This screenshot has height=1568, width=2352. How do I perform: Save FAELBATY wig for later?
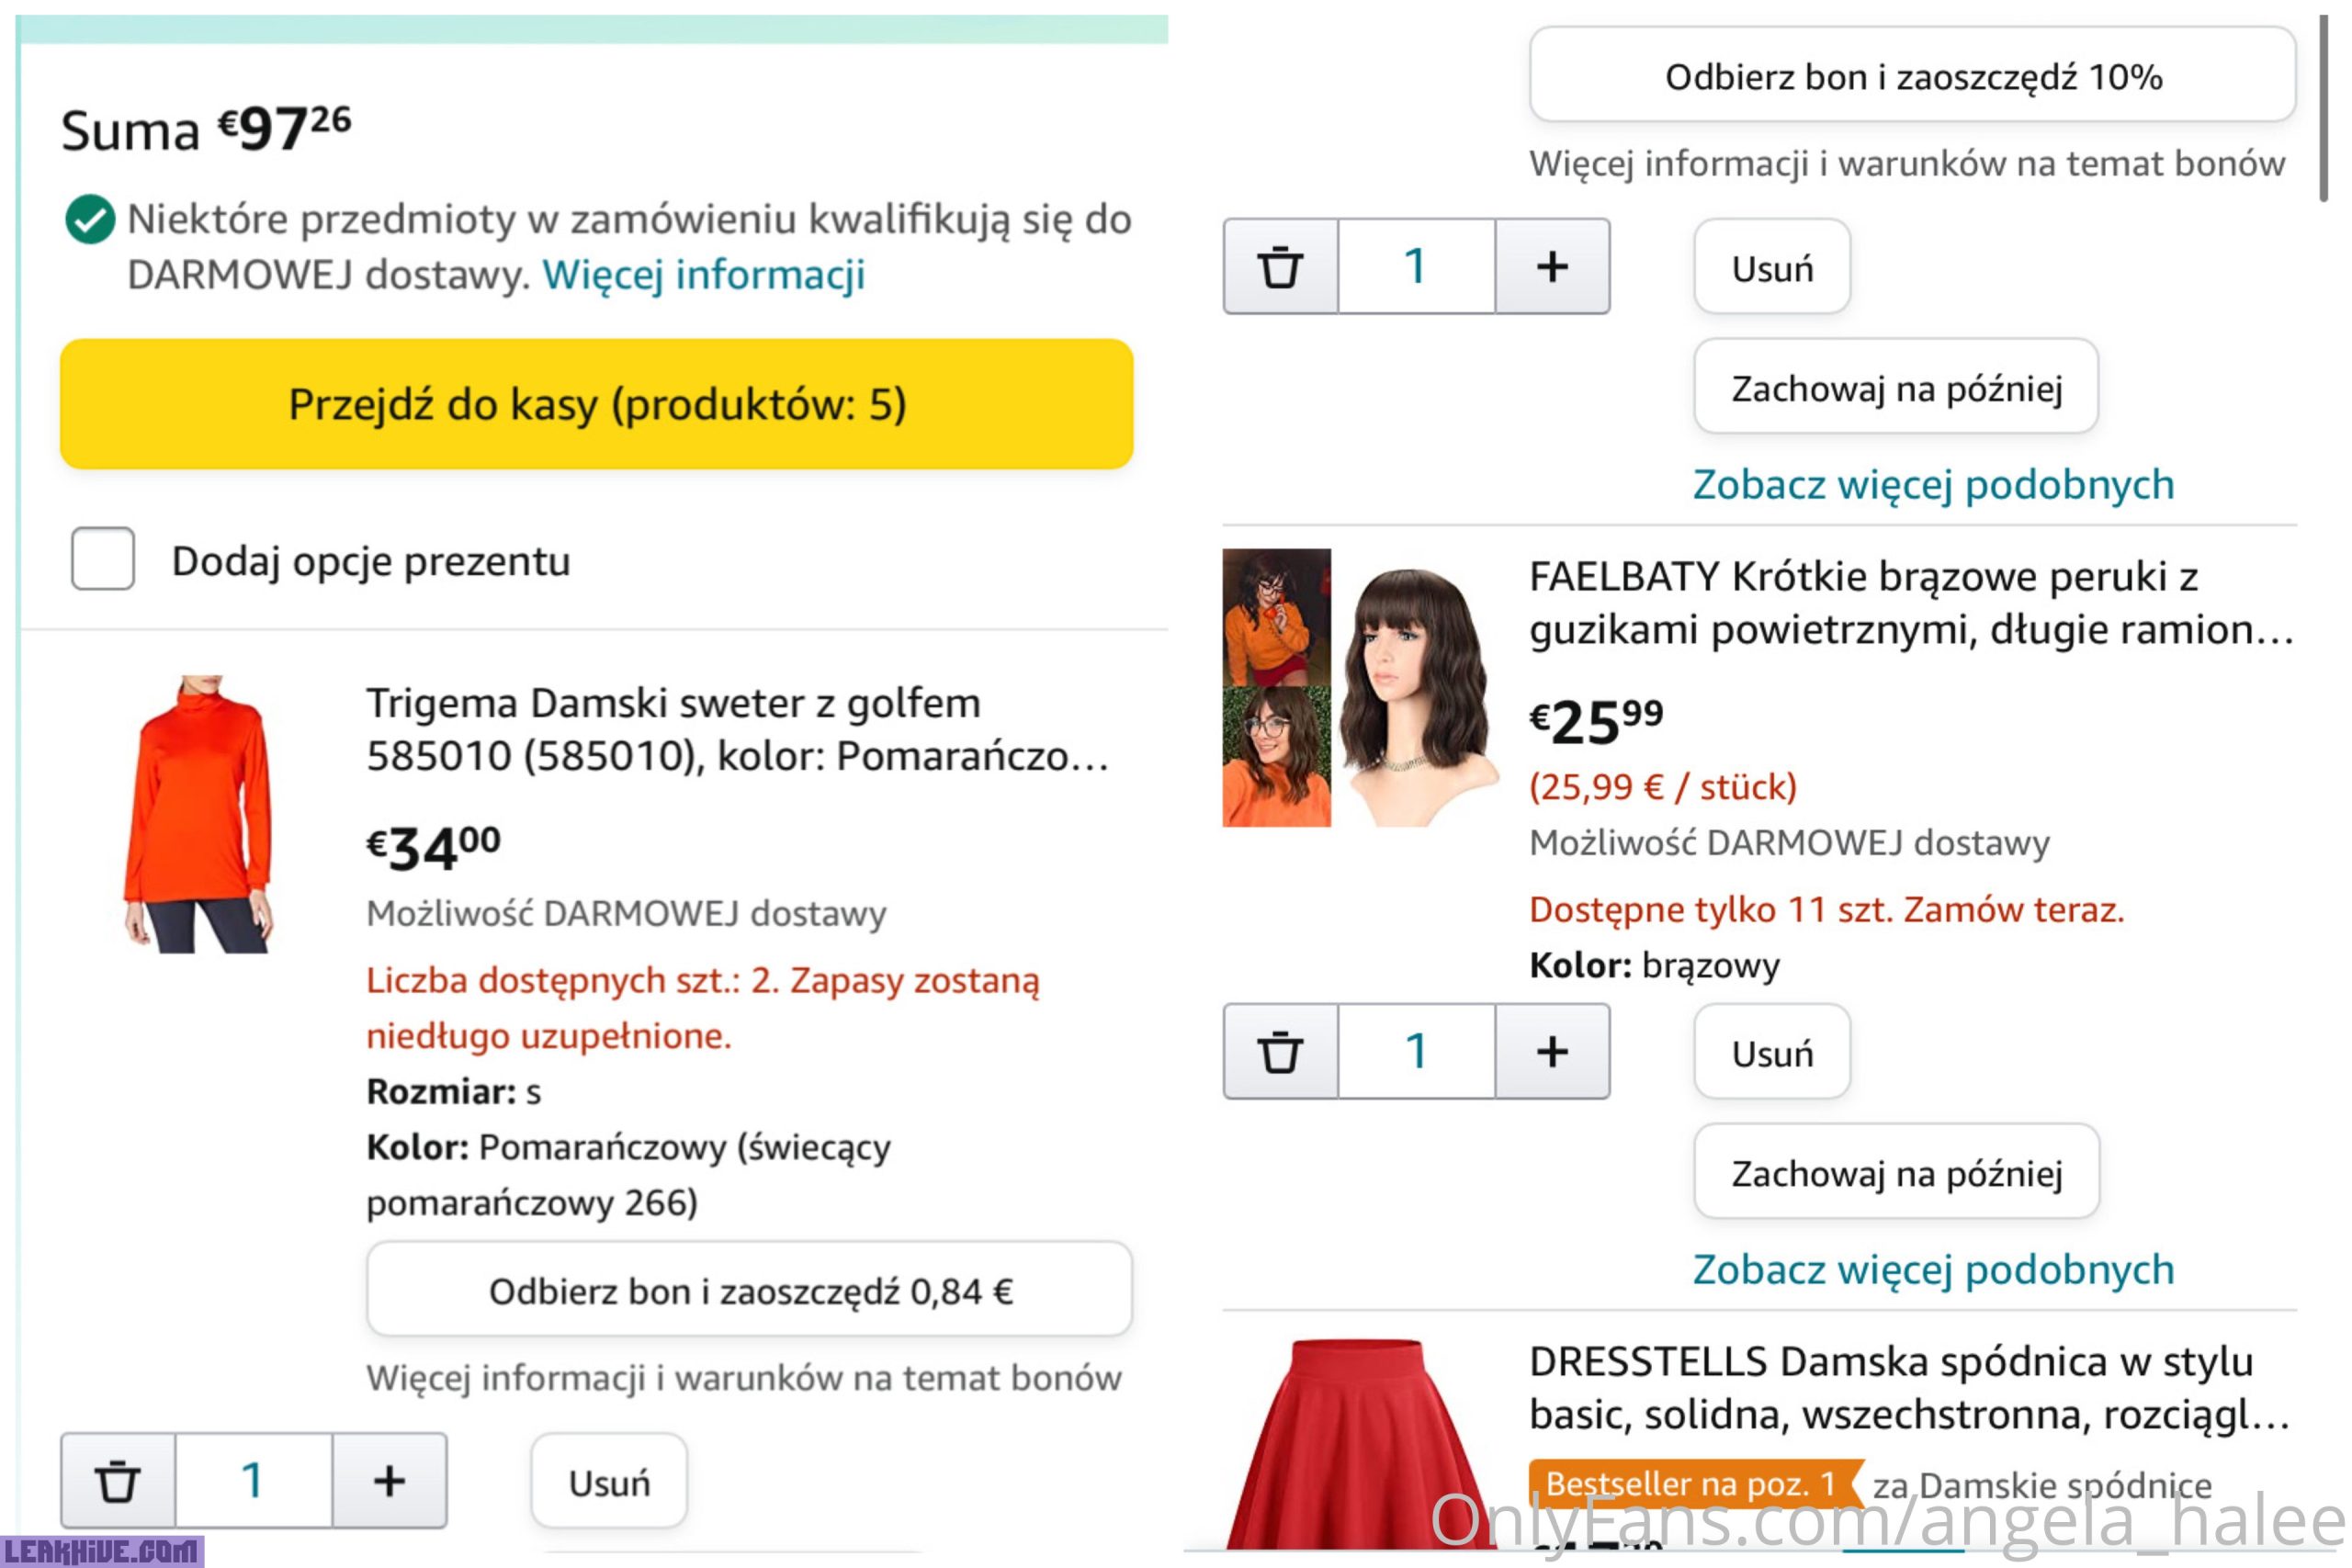click(x=1896, y=1172)
